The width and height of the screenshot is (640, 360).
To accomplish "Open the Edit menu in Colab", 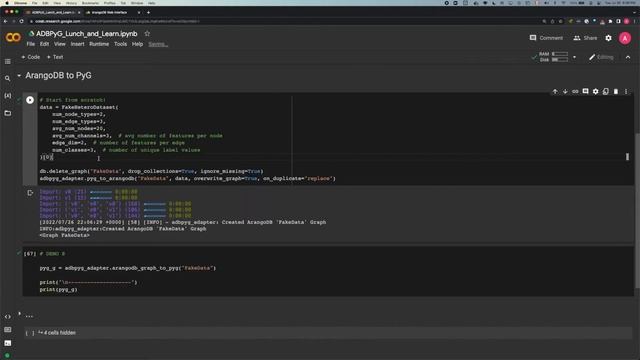I will (x=44, y=44).
